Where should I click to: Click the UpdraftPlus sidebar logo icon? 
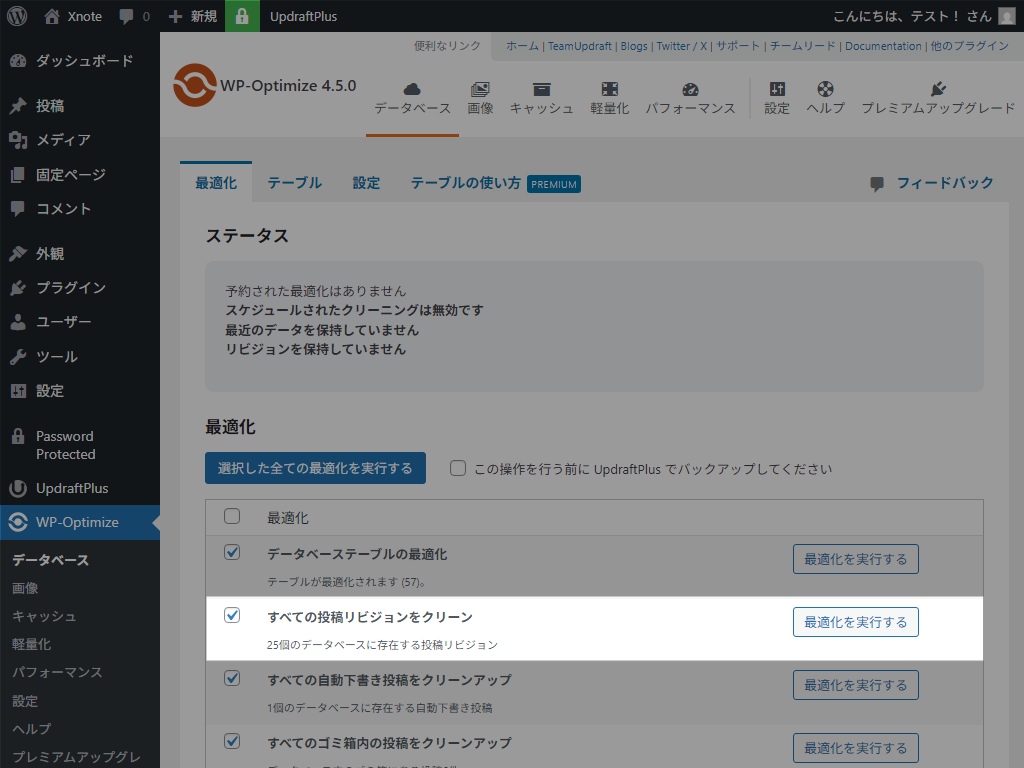point(18,488)
